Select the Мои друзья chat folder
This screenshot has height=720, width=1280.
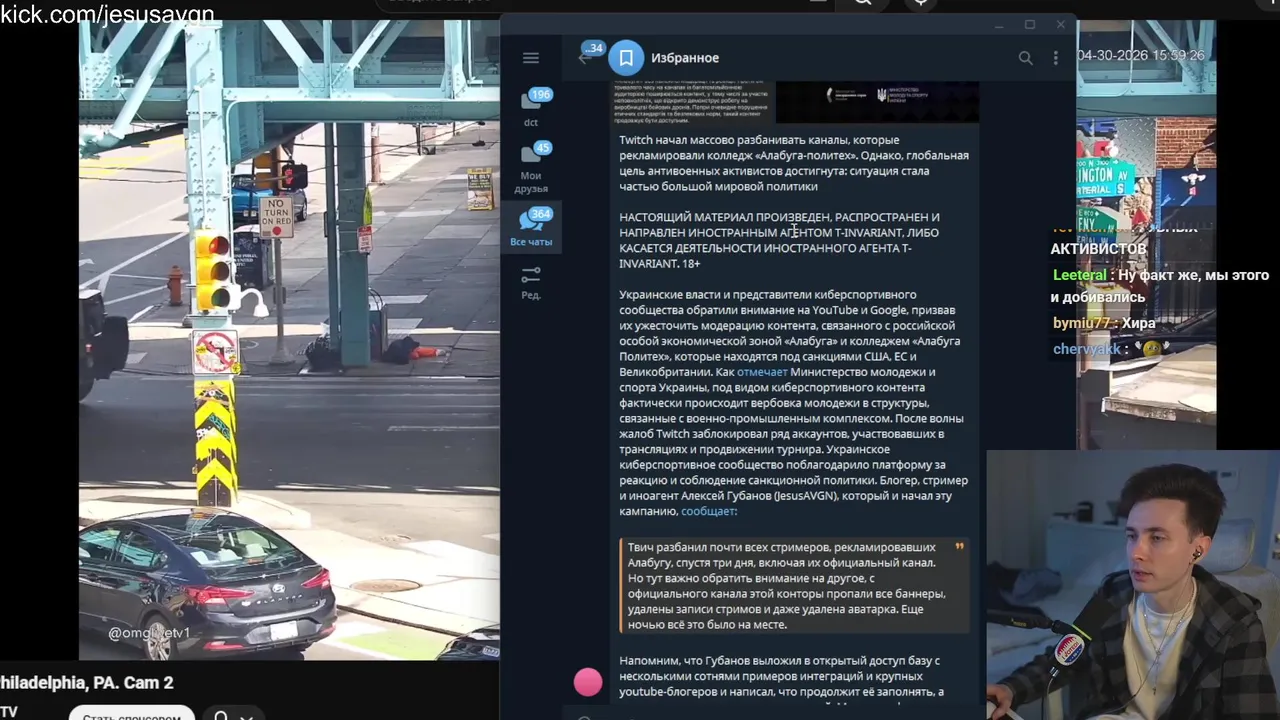click(x=531, y=168)
